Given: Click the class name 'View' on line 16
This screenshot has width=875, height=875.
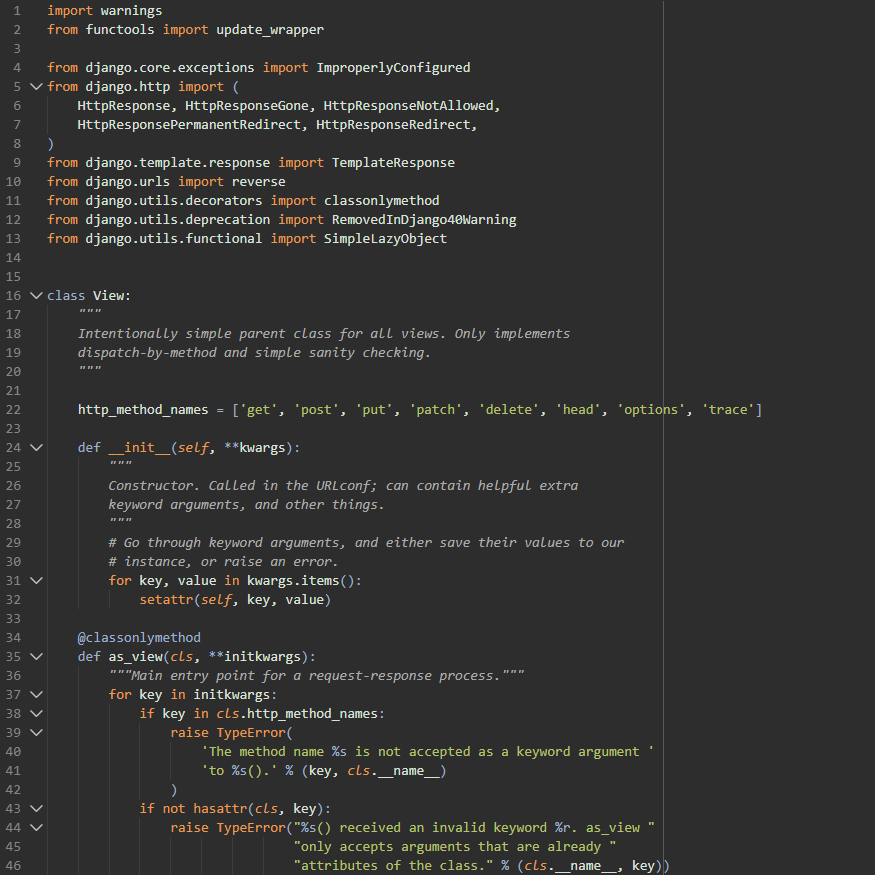Looking at the screenshot, I should (x=108, y=295).
